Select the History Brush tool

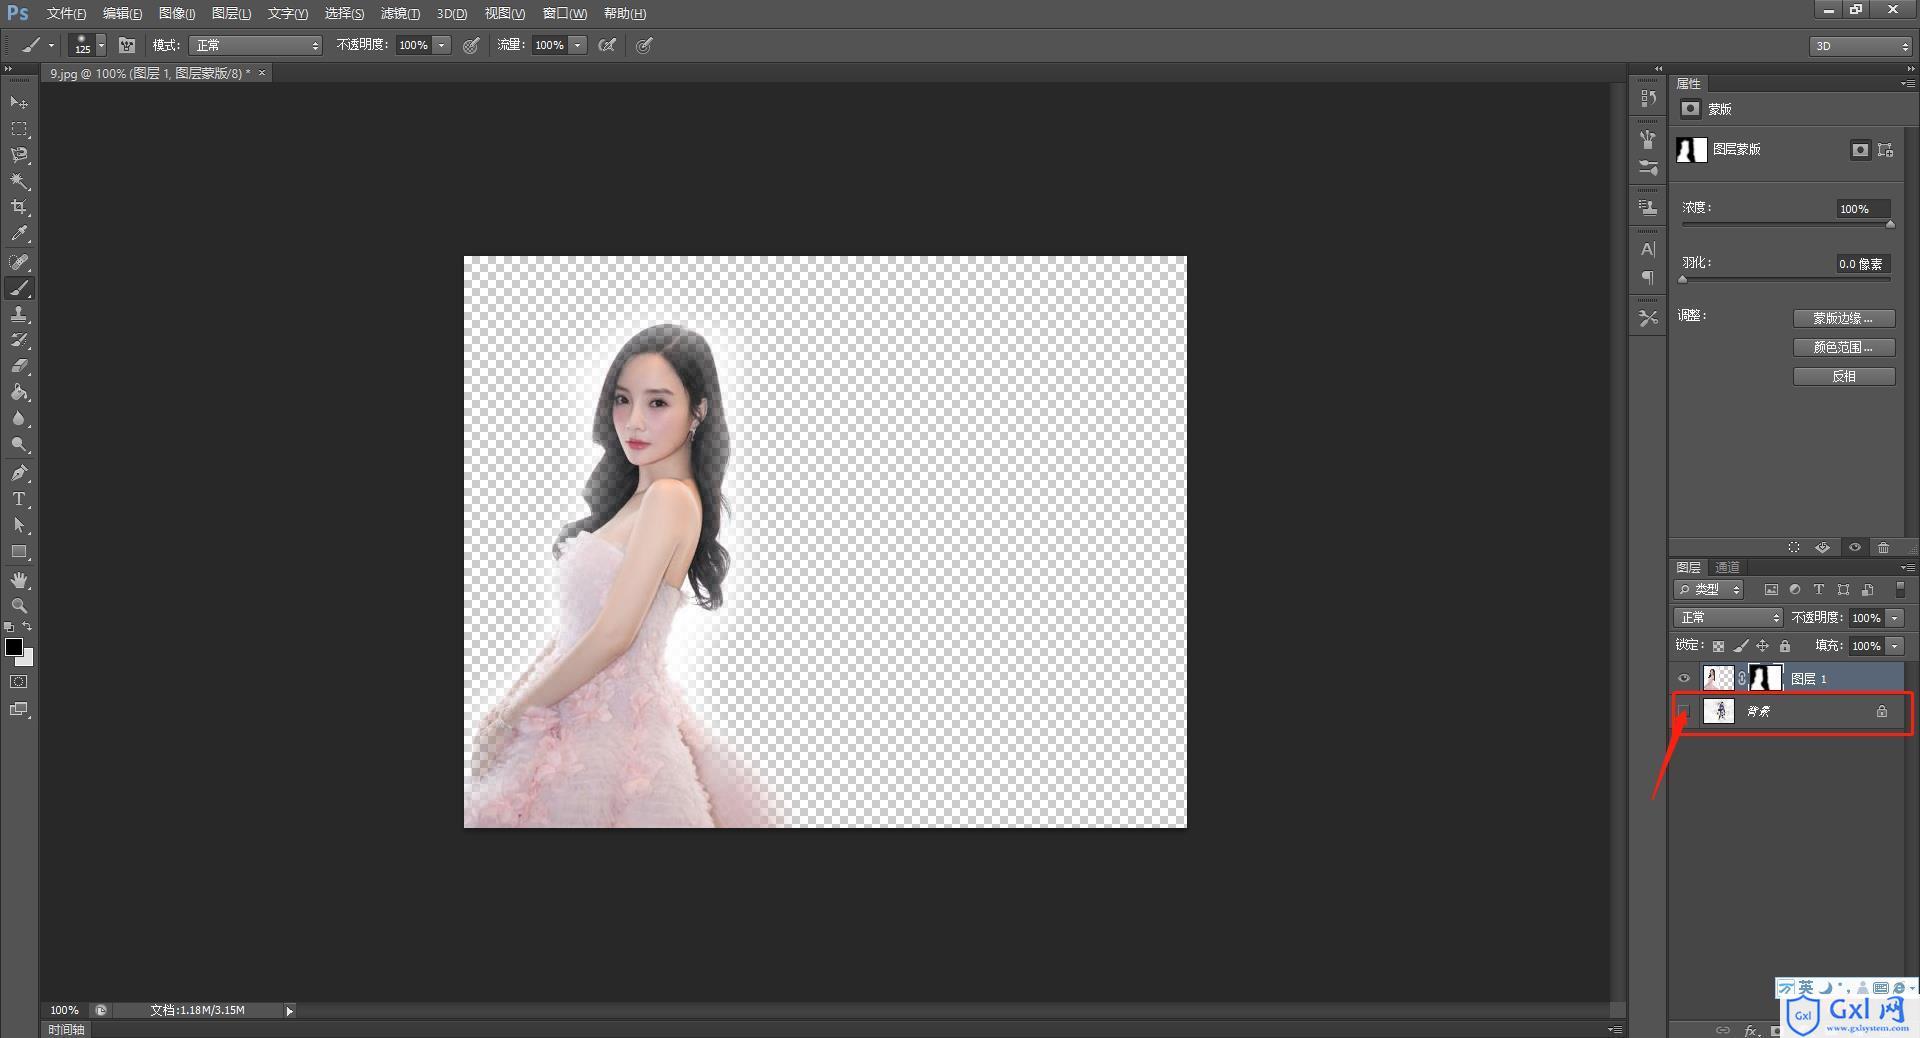pyautogui.click(x=19, y=340)
